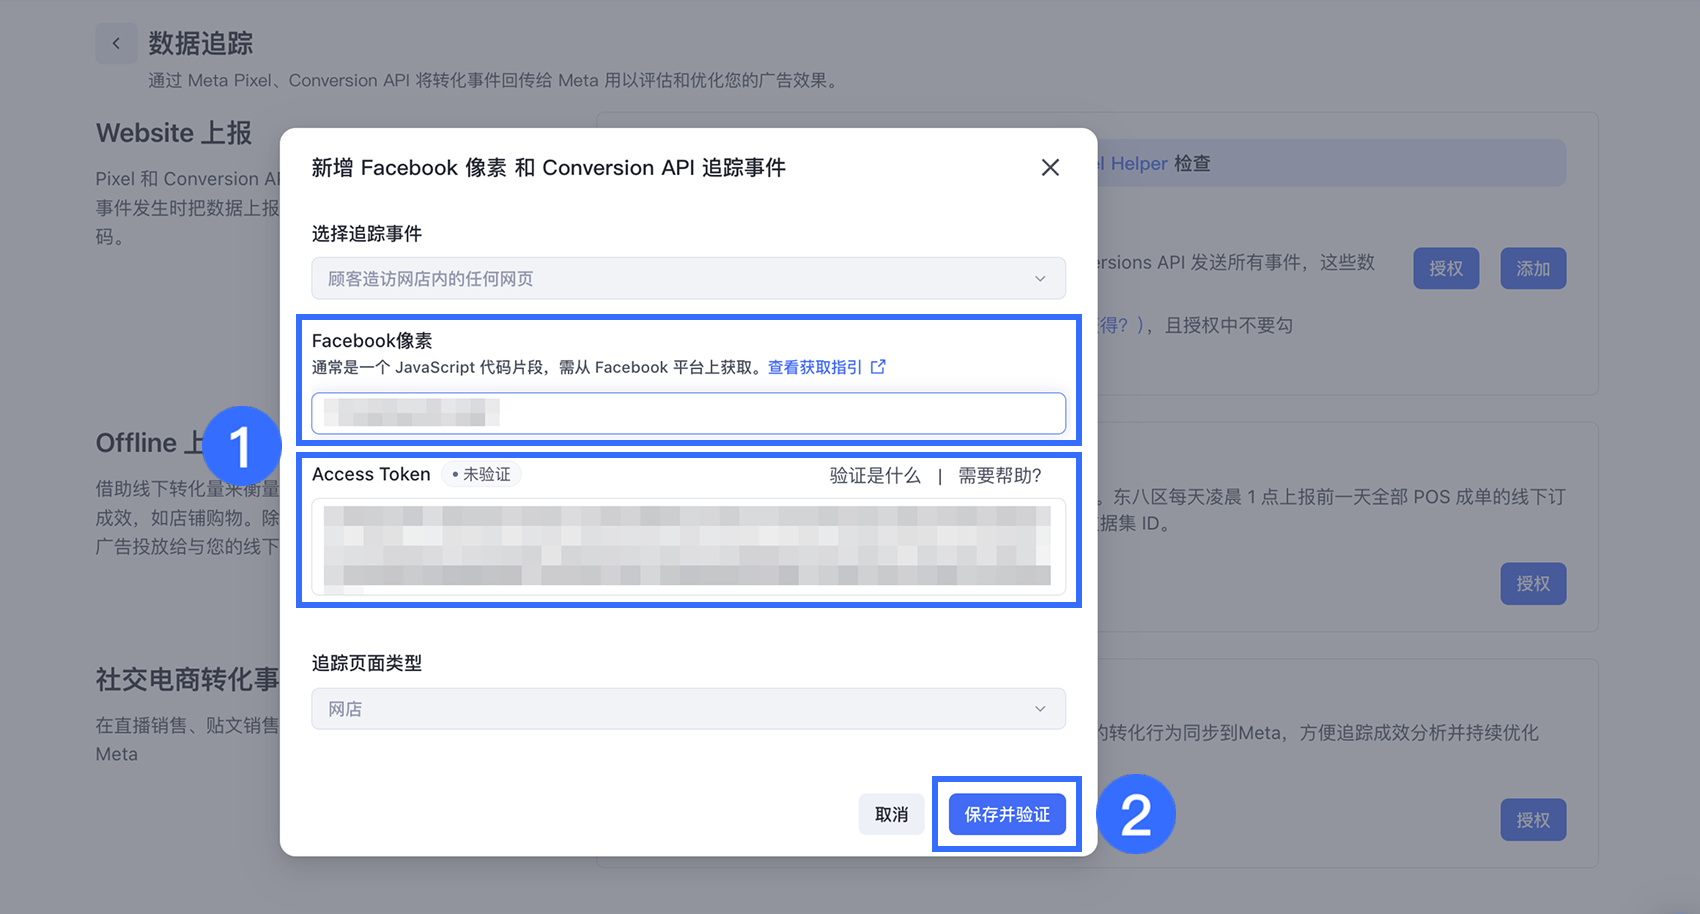The width and height of the screenshot is (1700, 914).
Task: Click the 追踪页面类型 label
Action: click(367, 663)
